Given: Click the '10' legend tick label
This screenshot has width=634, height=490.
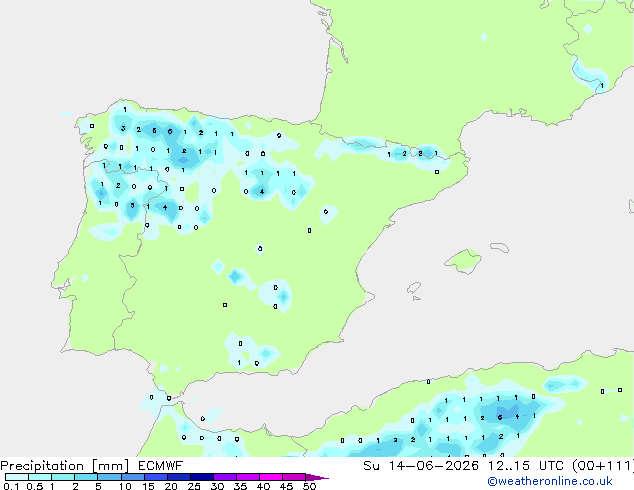Looking at the screenshot, I should 125,486.
